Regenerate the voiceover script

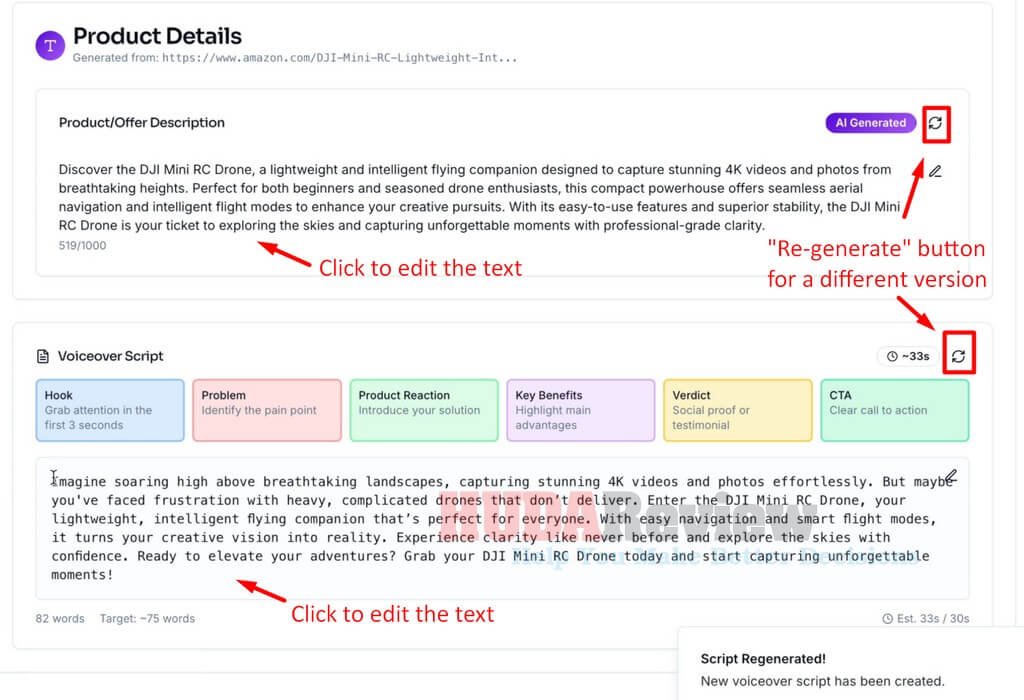[958, 356]
